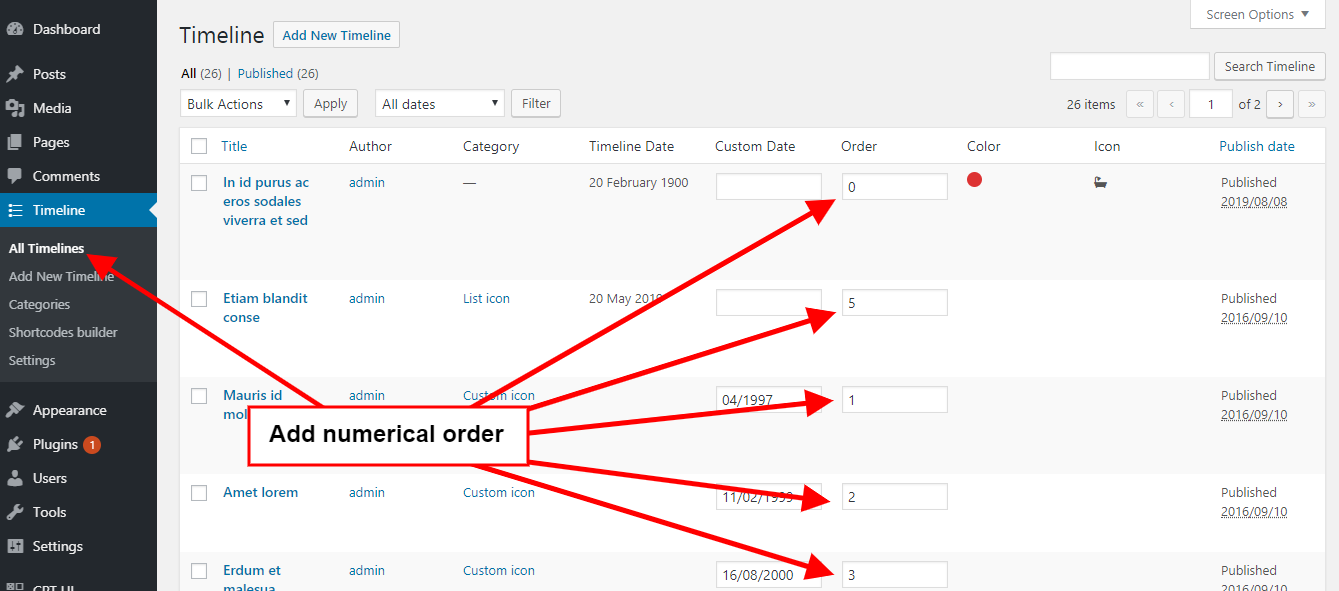Click the Plugins plug icon
Screen dimensions: 1339x591
(x=15, y=444)
